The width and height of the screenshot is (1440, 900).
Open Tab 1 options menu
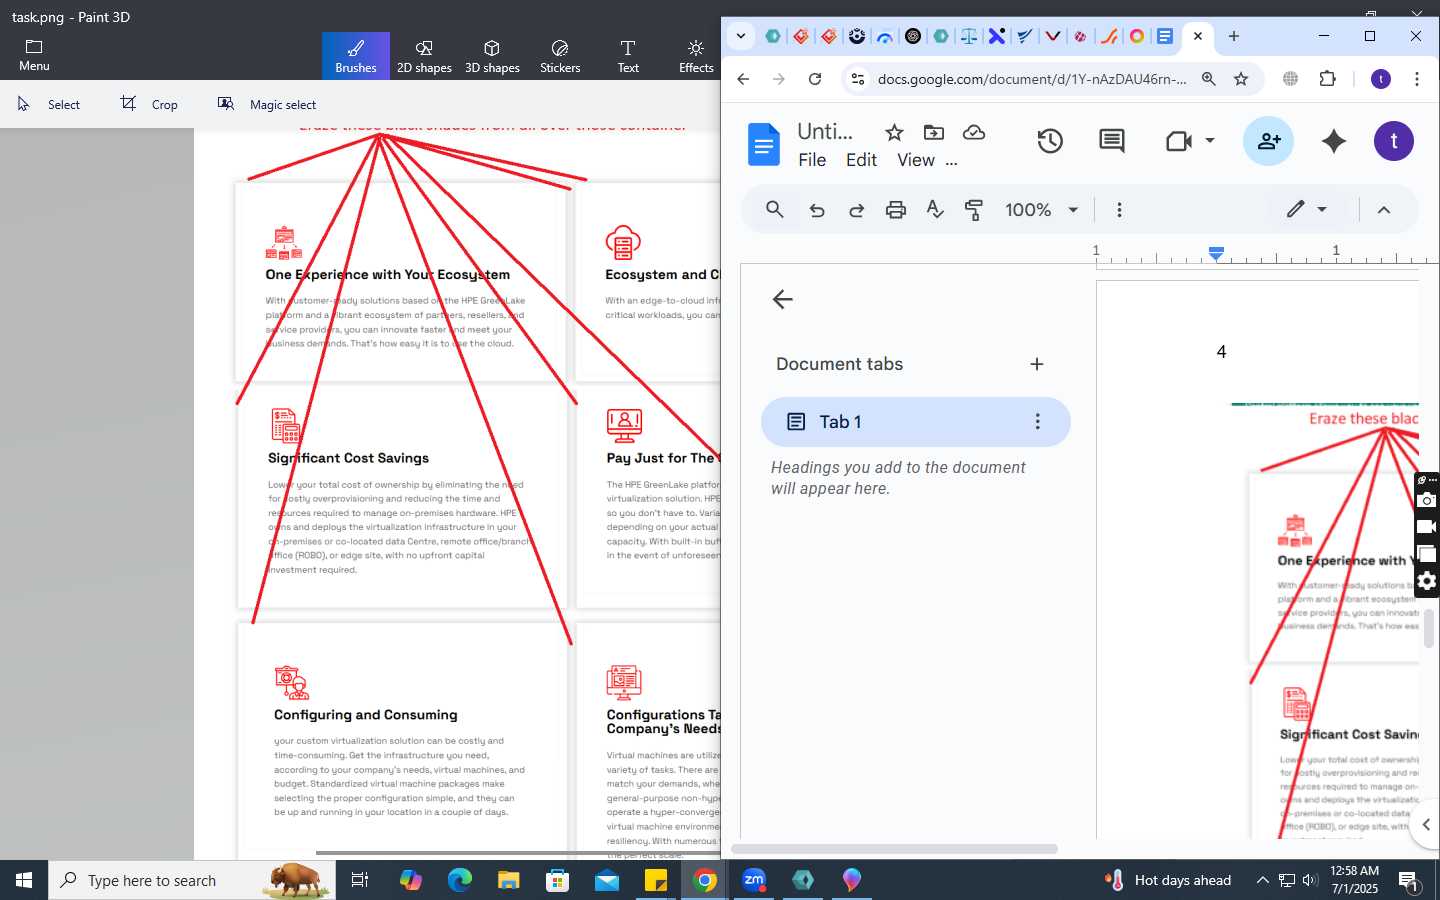click(x=1038, y=422)
